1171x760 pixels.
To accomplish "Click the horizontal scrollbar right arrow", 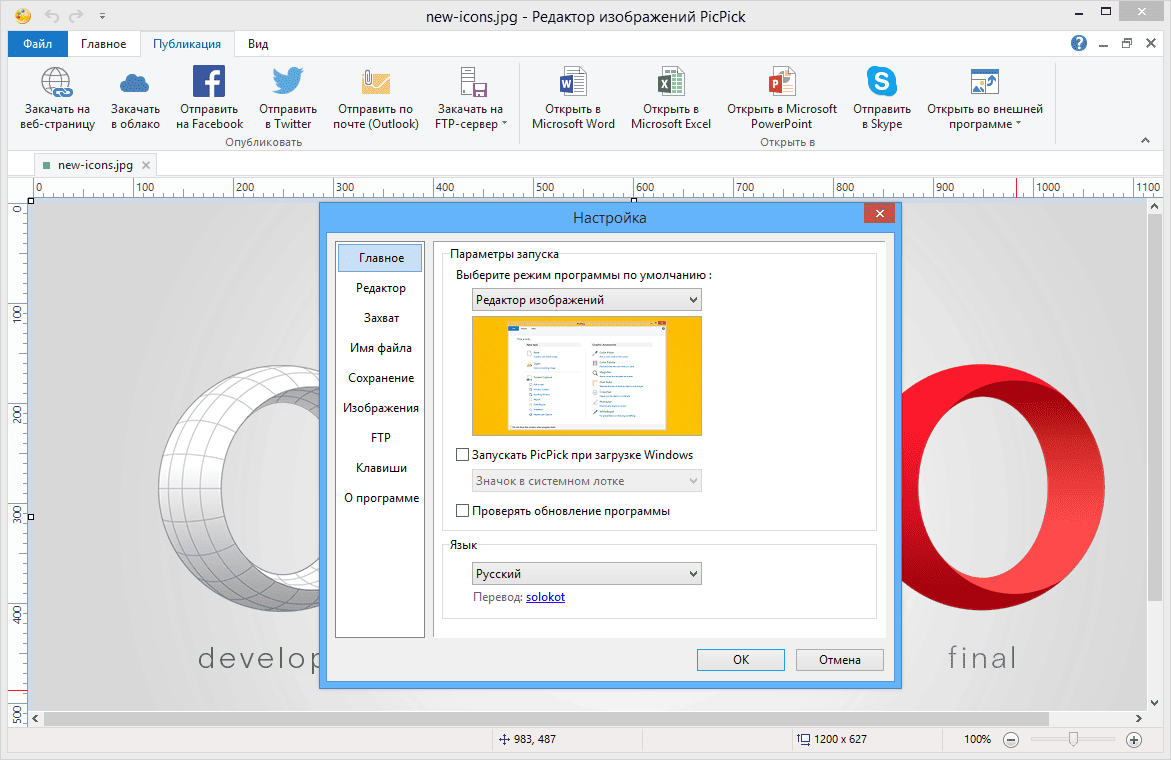I will point(1138,718).
